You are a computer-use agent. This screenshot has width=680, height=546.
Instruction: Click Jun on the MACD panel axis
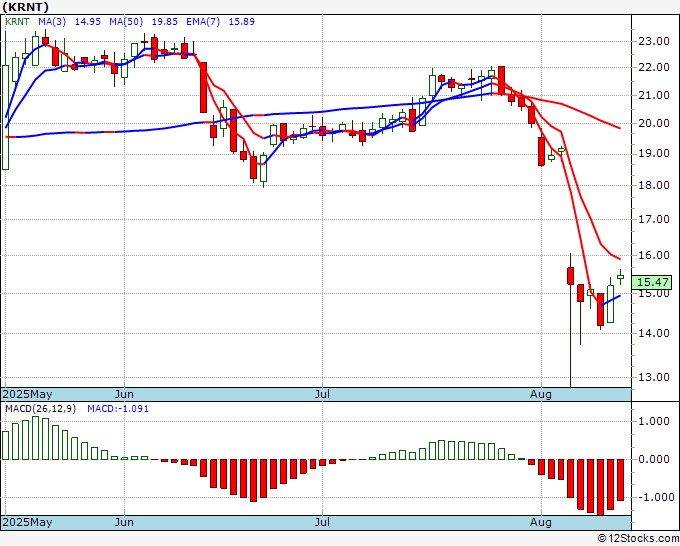124,522
